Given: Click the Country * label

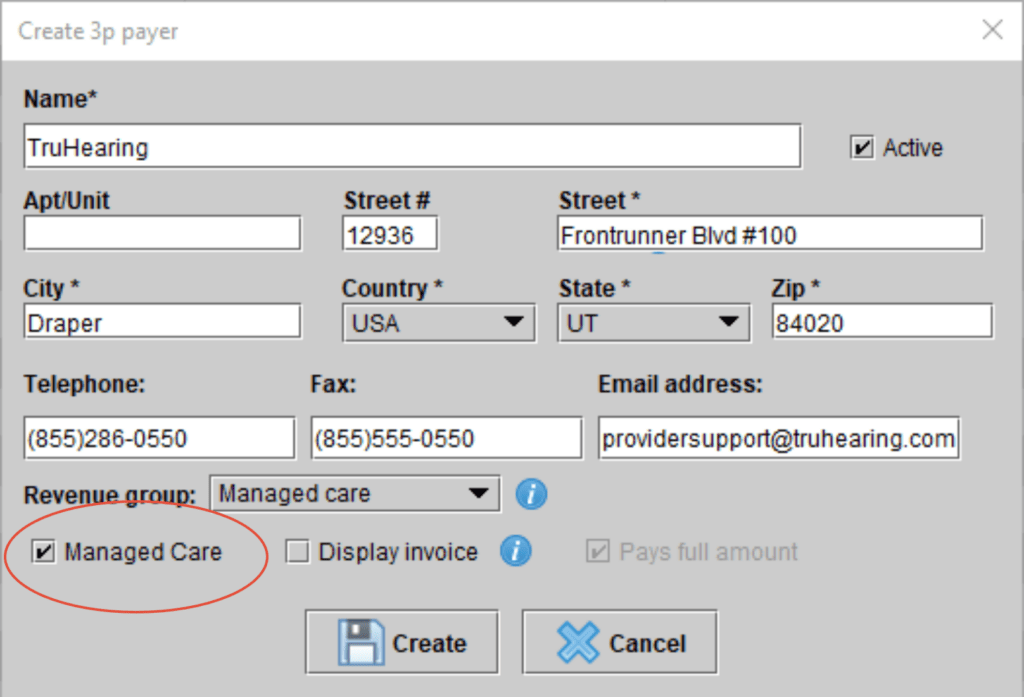Looking at the screenshot, I should [x=392, y=289].
